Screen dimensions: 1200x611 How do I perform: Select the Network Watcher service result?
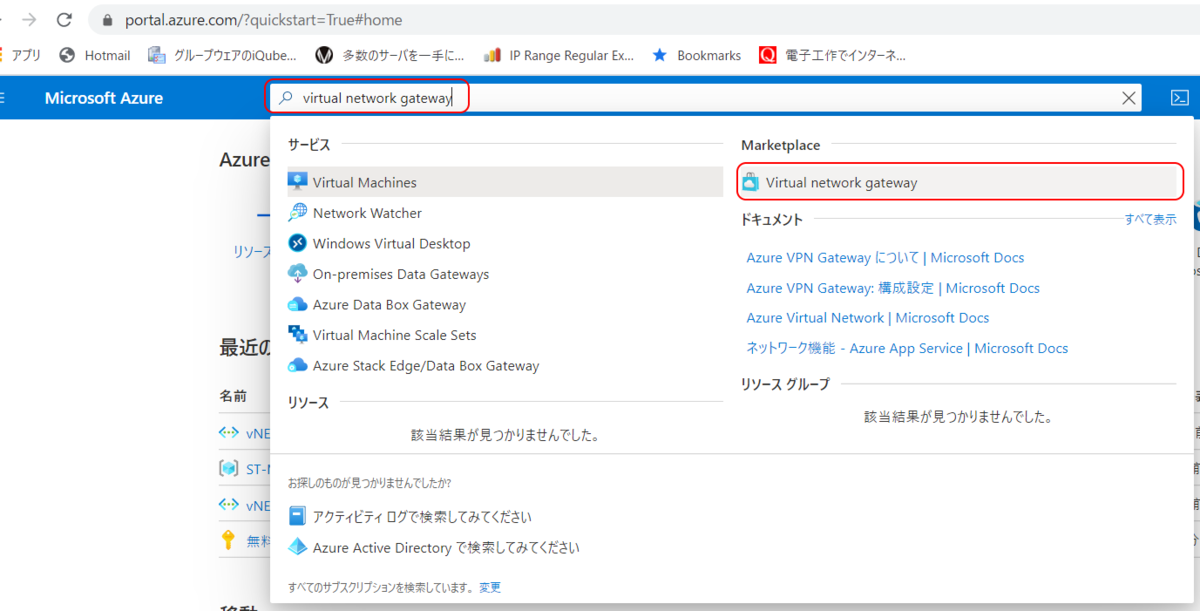505,212
